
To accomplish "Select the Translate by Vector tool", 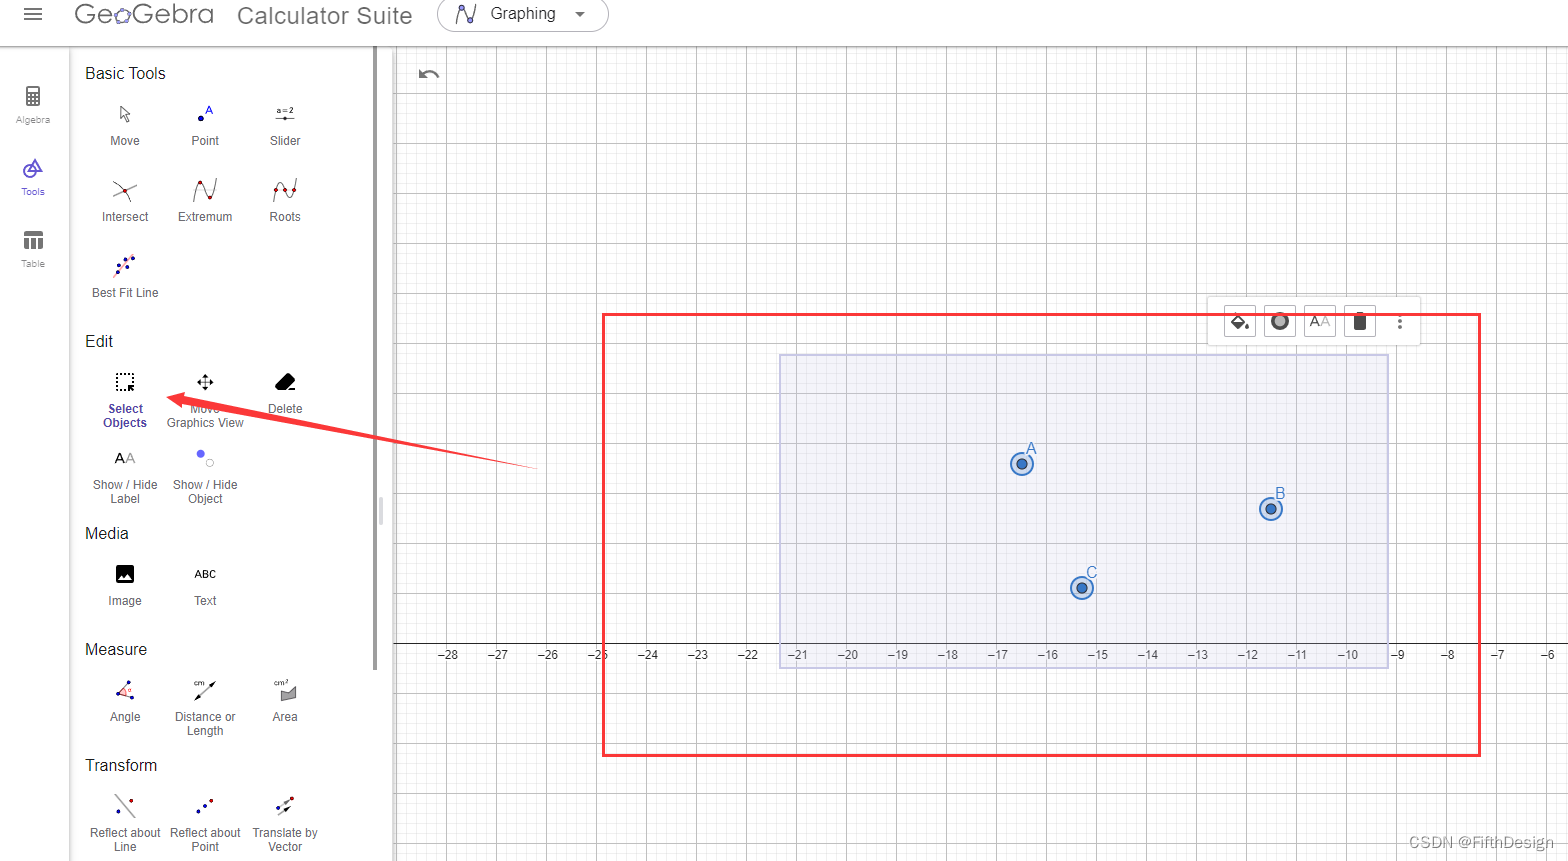I will (285, 824).
